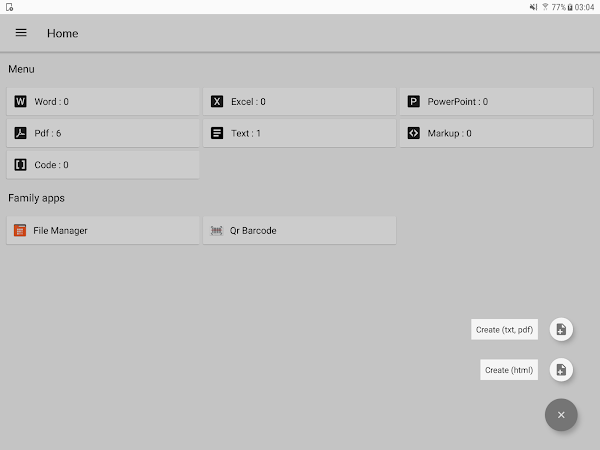
Task: Click the orange File Manager icon
Action: pyautogui.click(x=20, y=230)
